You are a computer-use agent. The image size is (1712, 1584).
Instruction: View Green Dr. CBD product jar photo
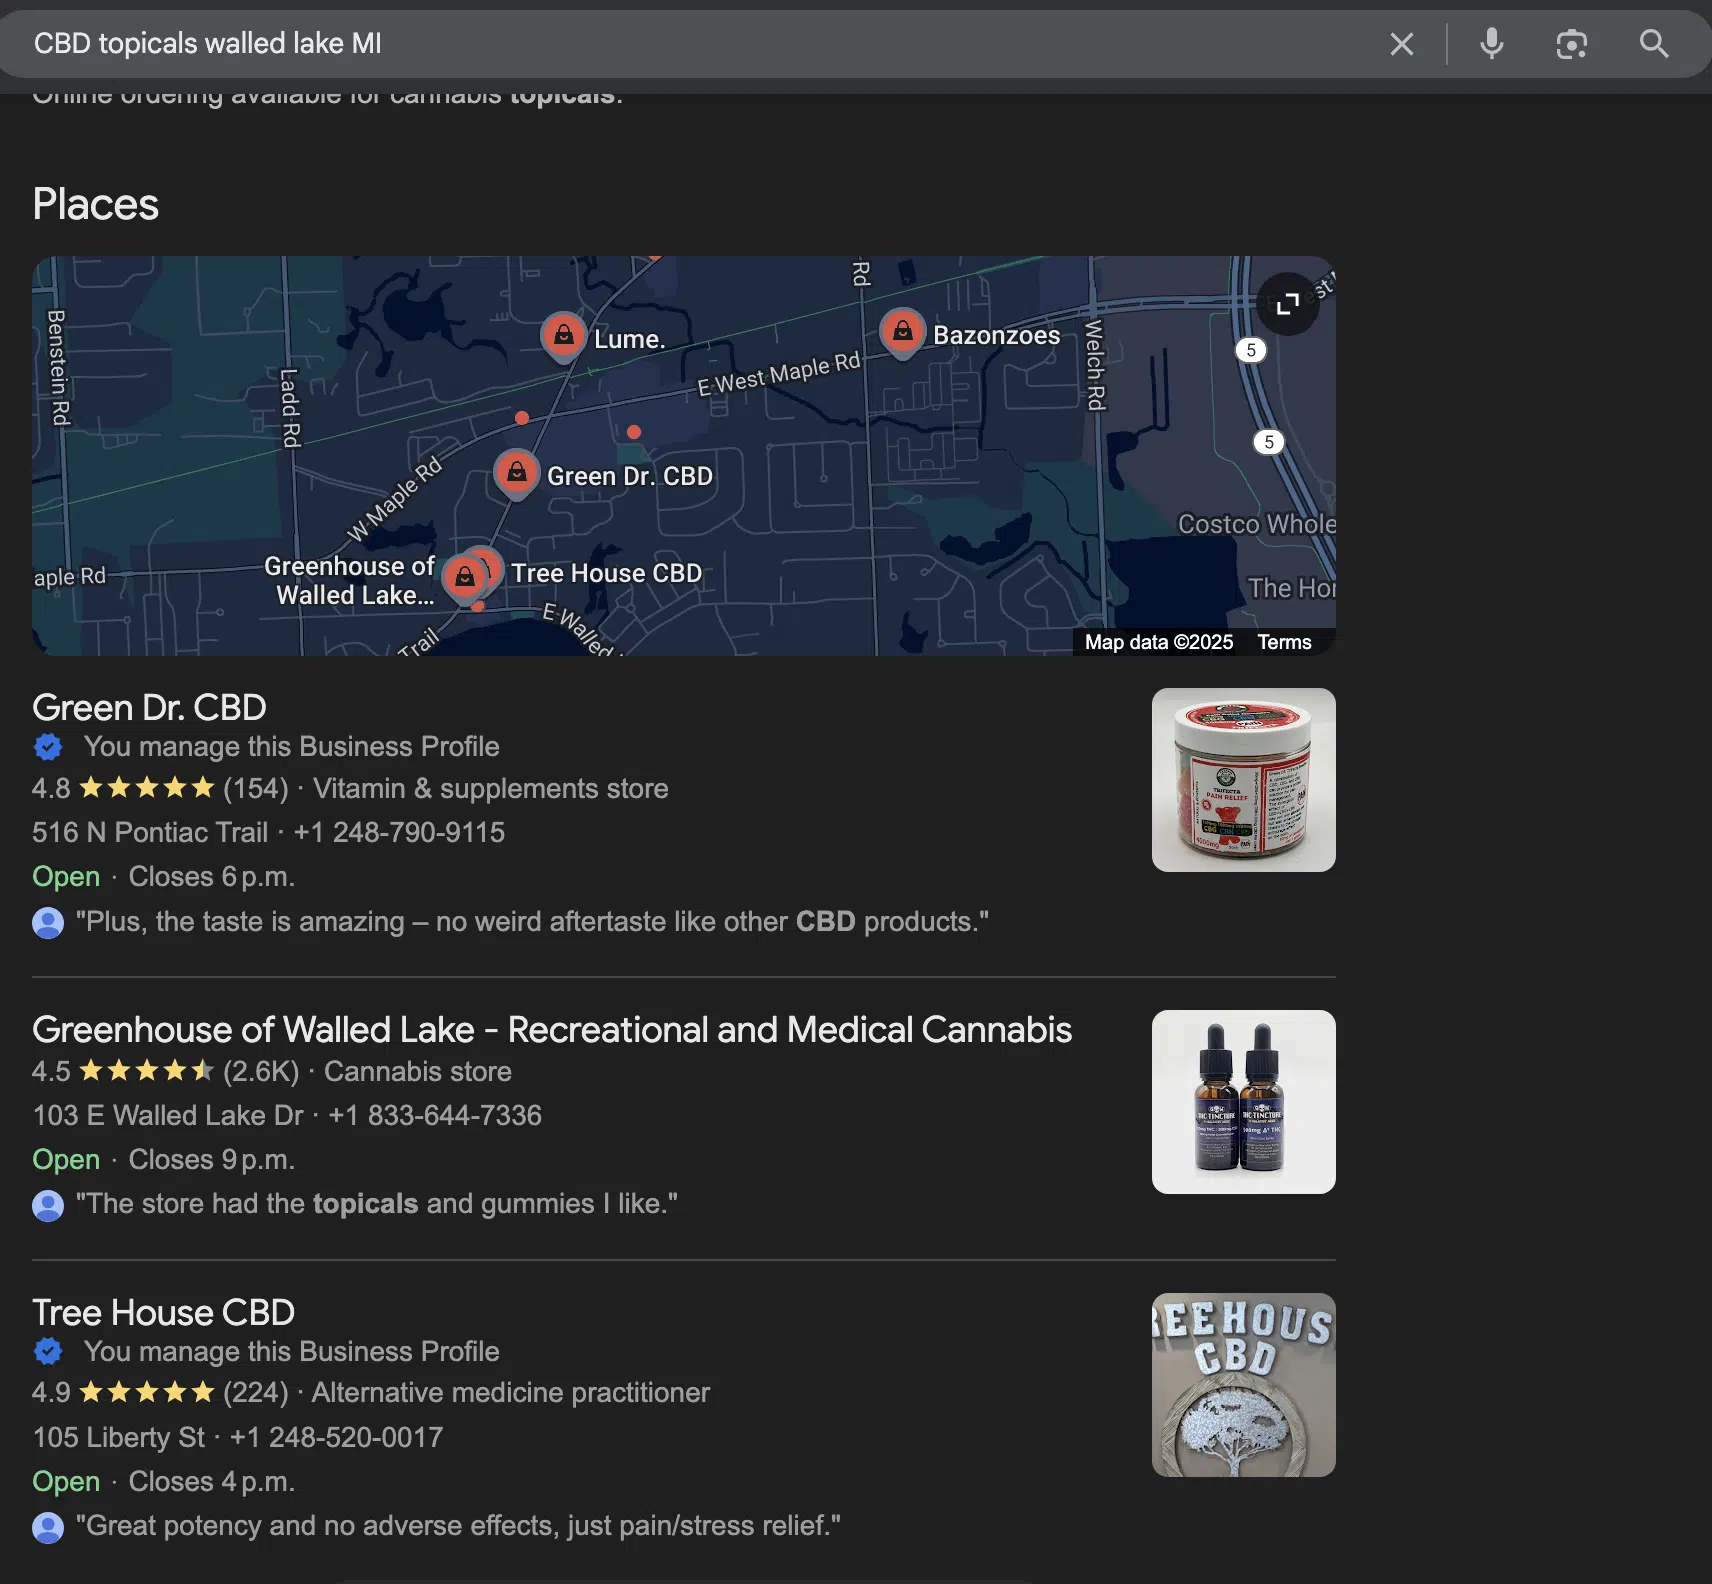[1244, 780]
